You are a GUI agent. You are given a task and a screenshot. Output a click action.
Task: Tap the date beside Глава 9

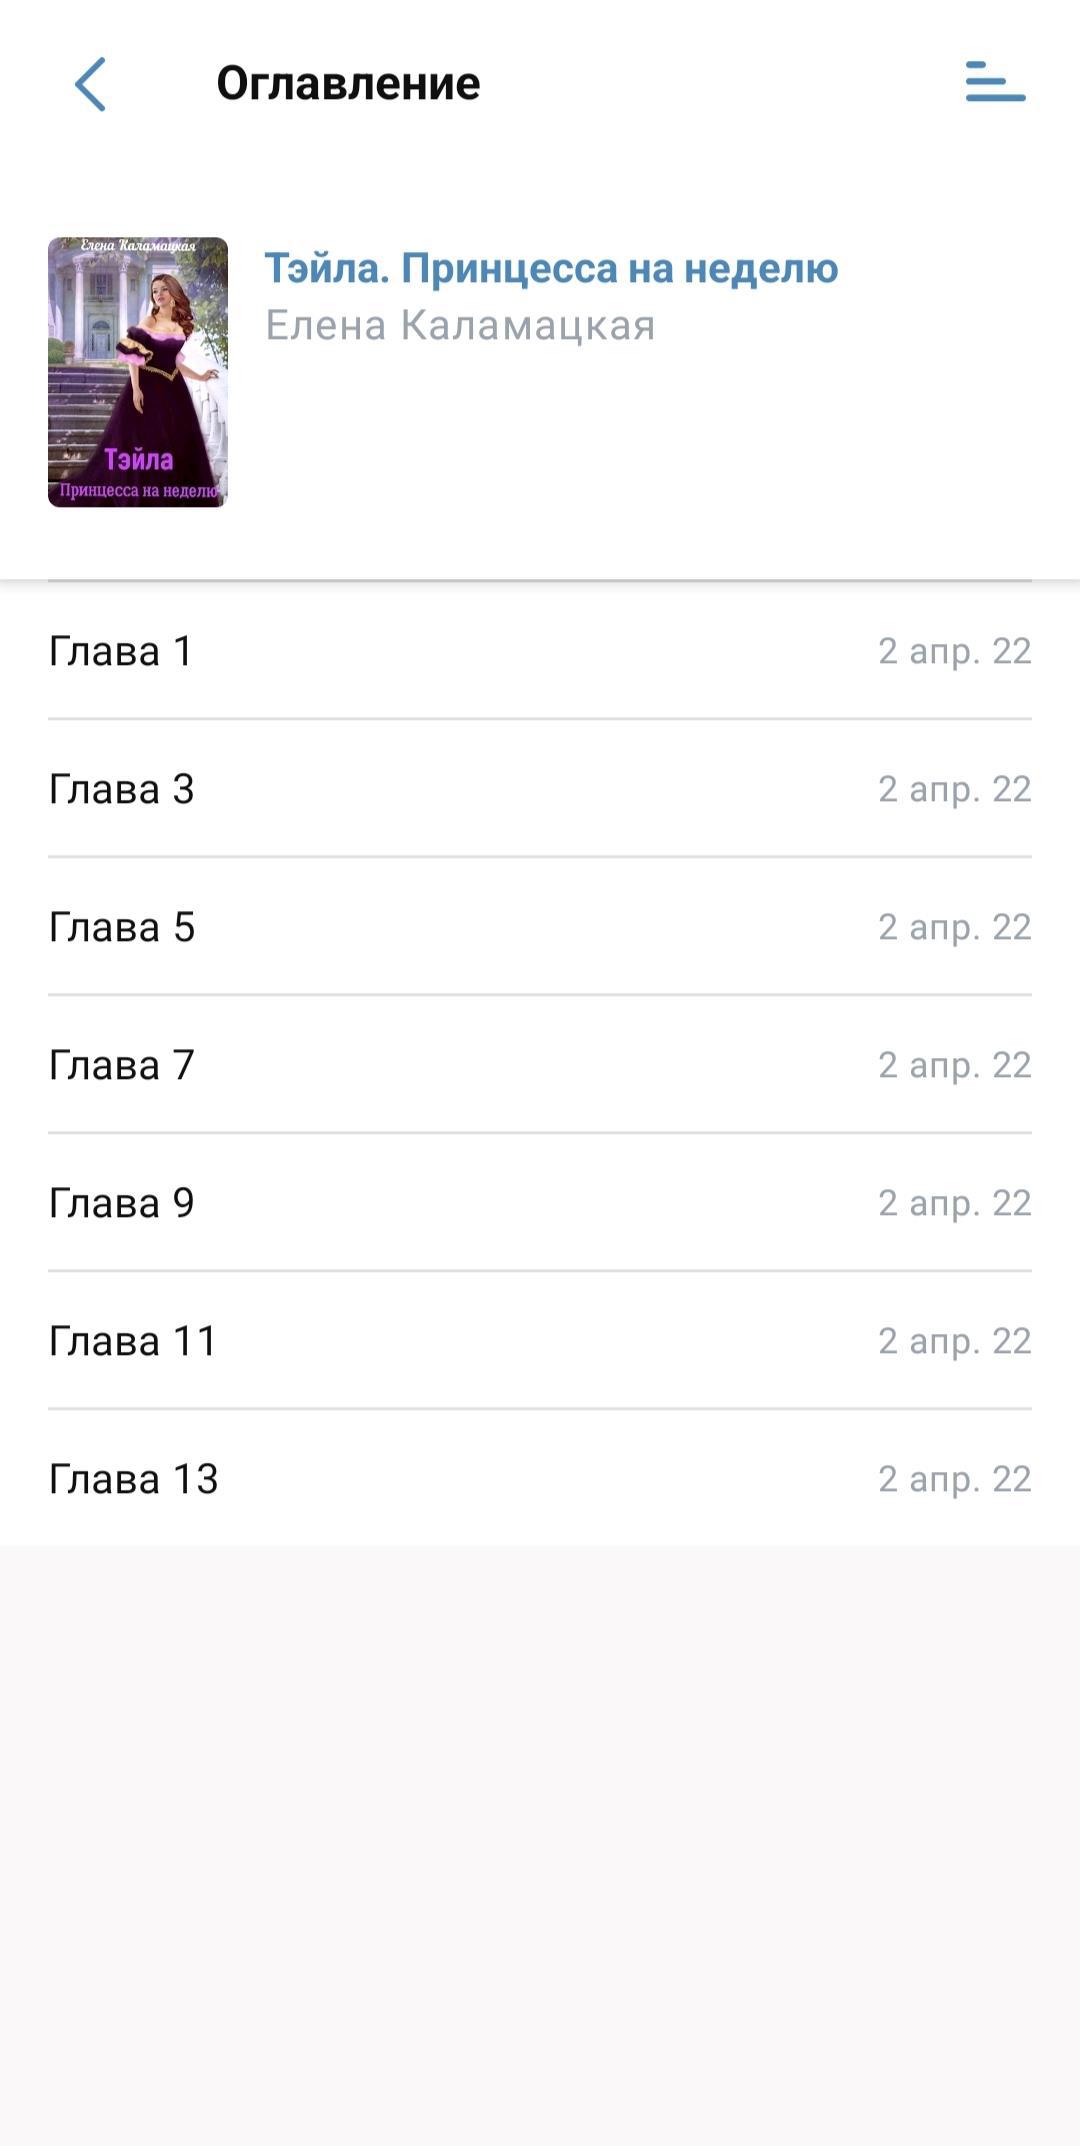(954, 1203)
